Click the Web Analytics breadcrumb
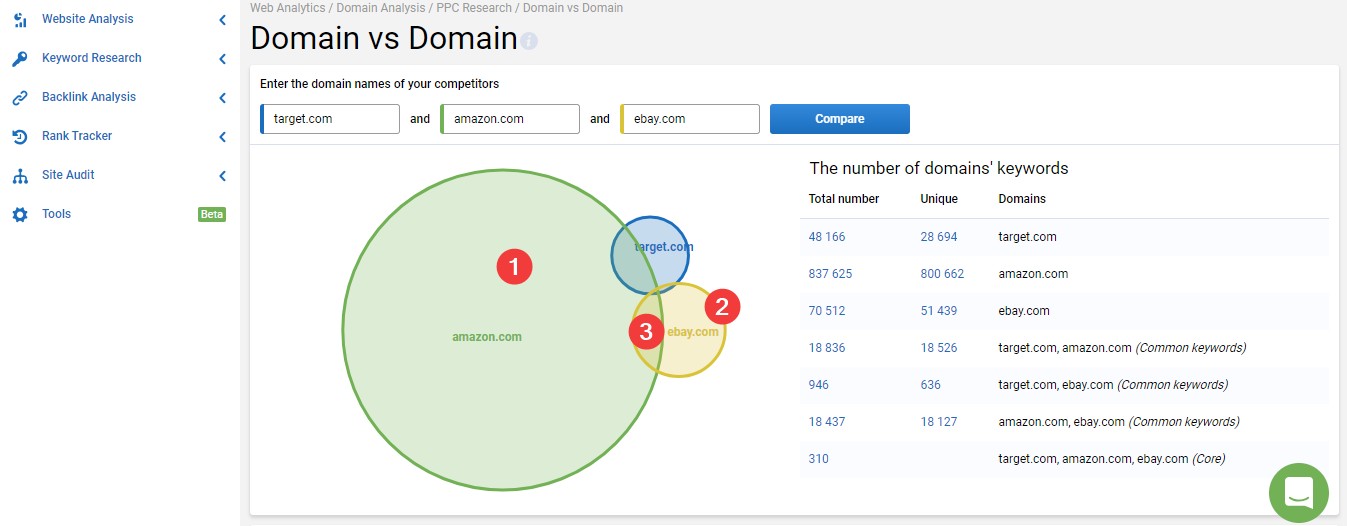The height and width of the screenshot is (526, 1347). coord(287,8)
